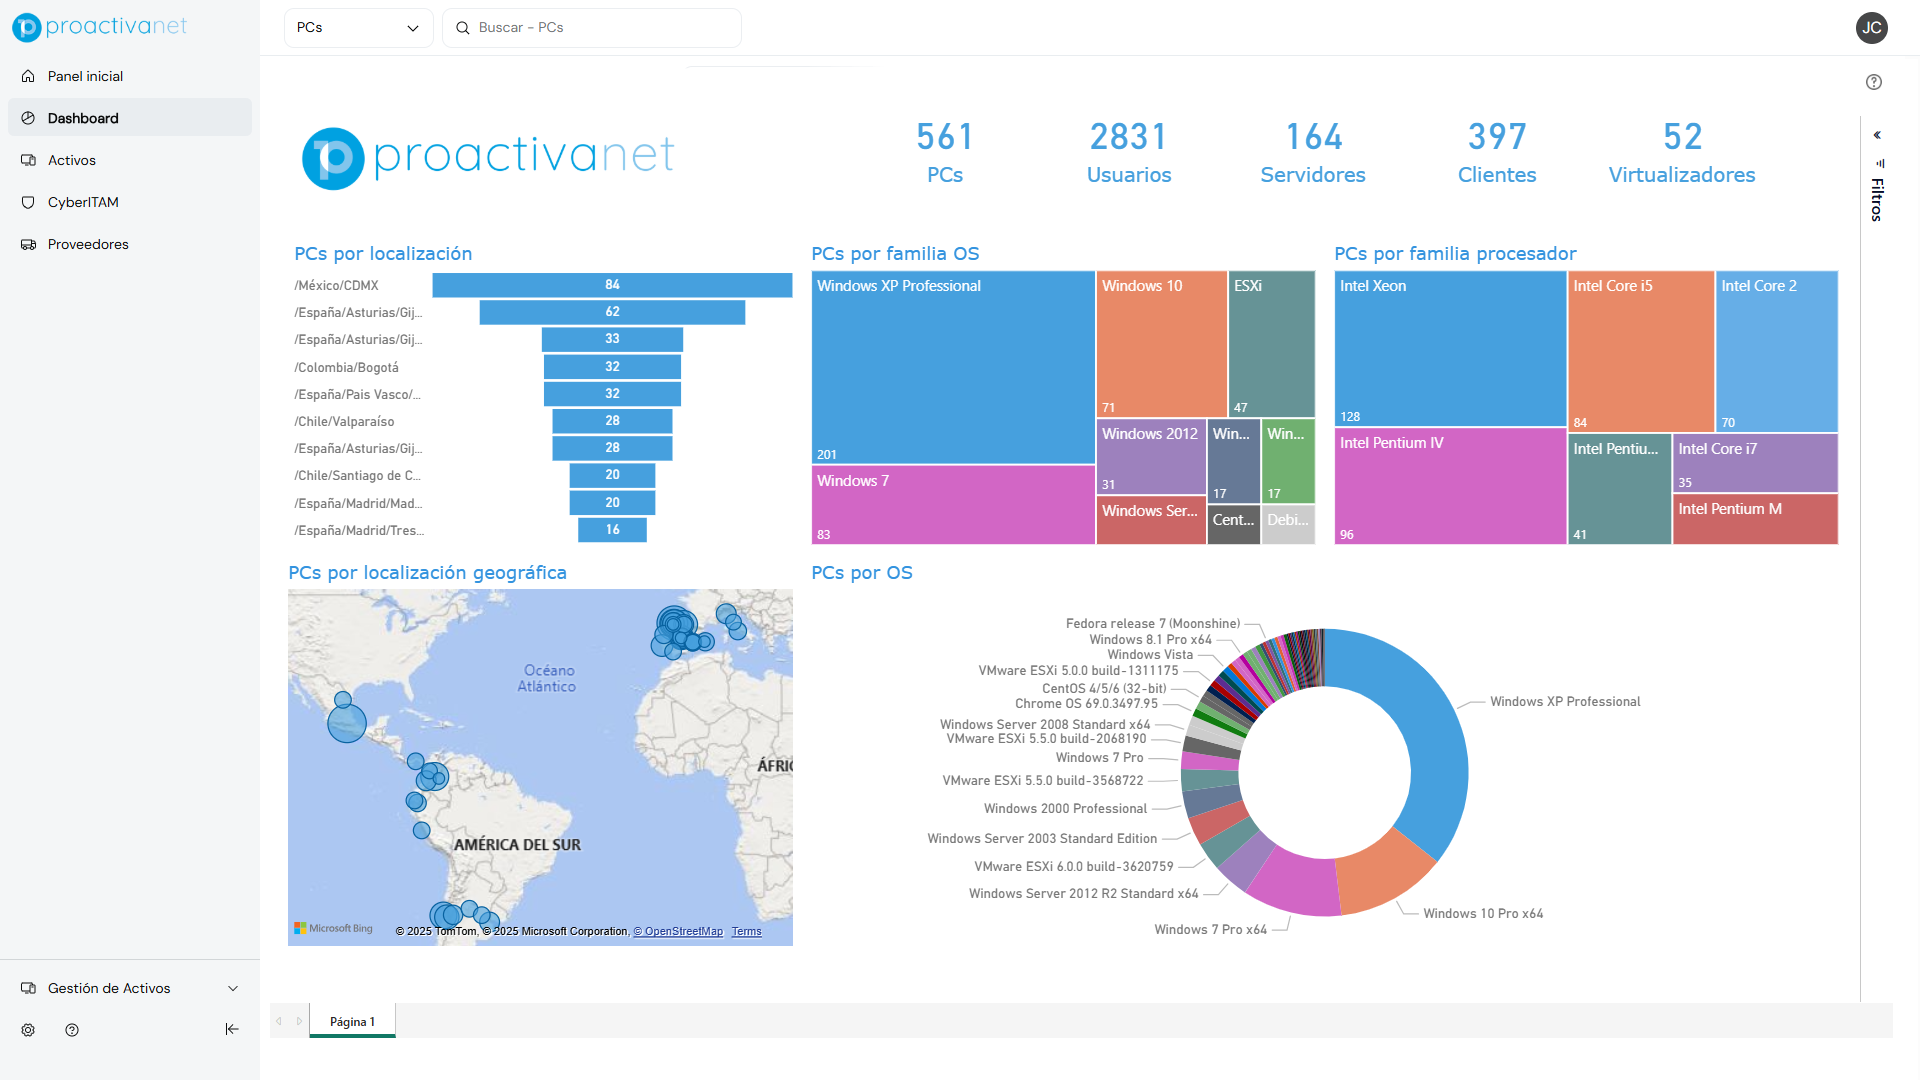Open the PCs category dropdown
The image size is (1920, 1080).
click(x=357, y=27)
